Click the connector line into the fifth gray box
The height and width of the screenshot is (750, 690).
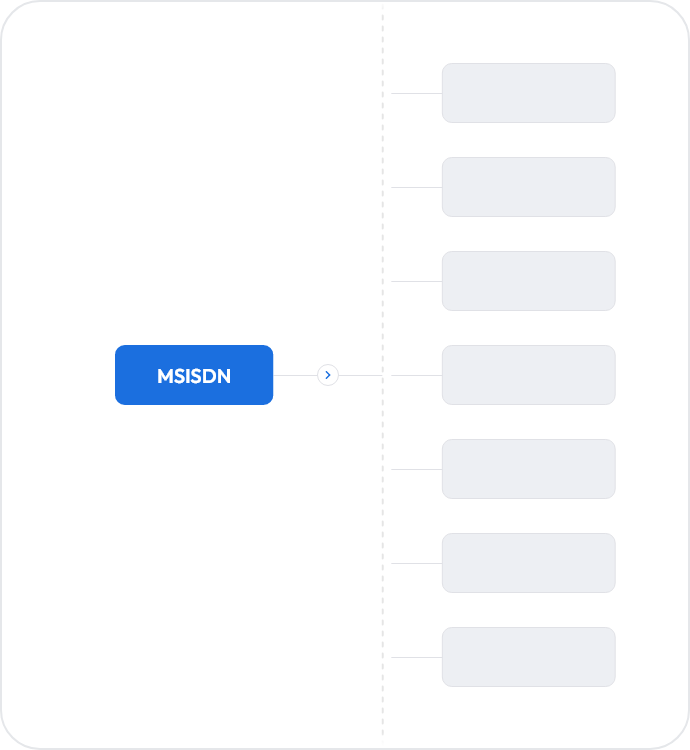416,469
